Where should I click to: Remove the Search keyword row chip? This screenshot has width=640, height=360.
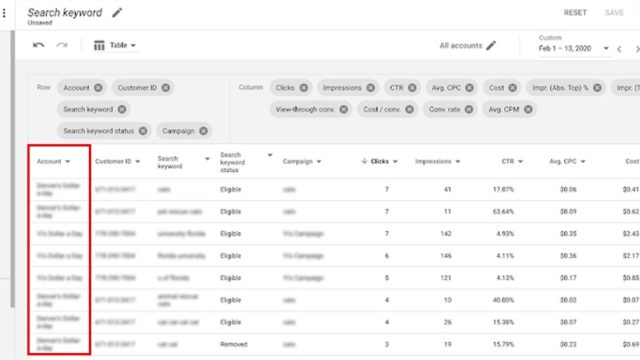pos(122,109)
